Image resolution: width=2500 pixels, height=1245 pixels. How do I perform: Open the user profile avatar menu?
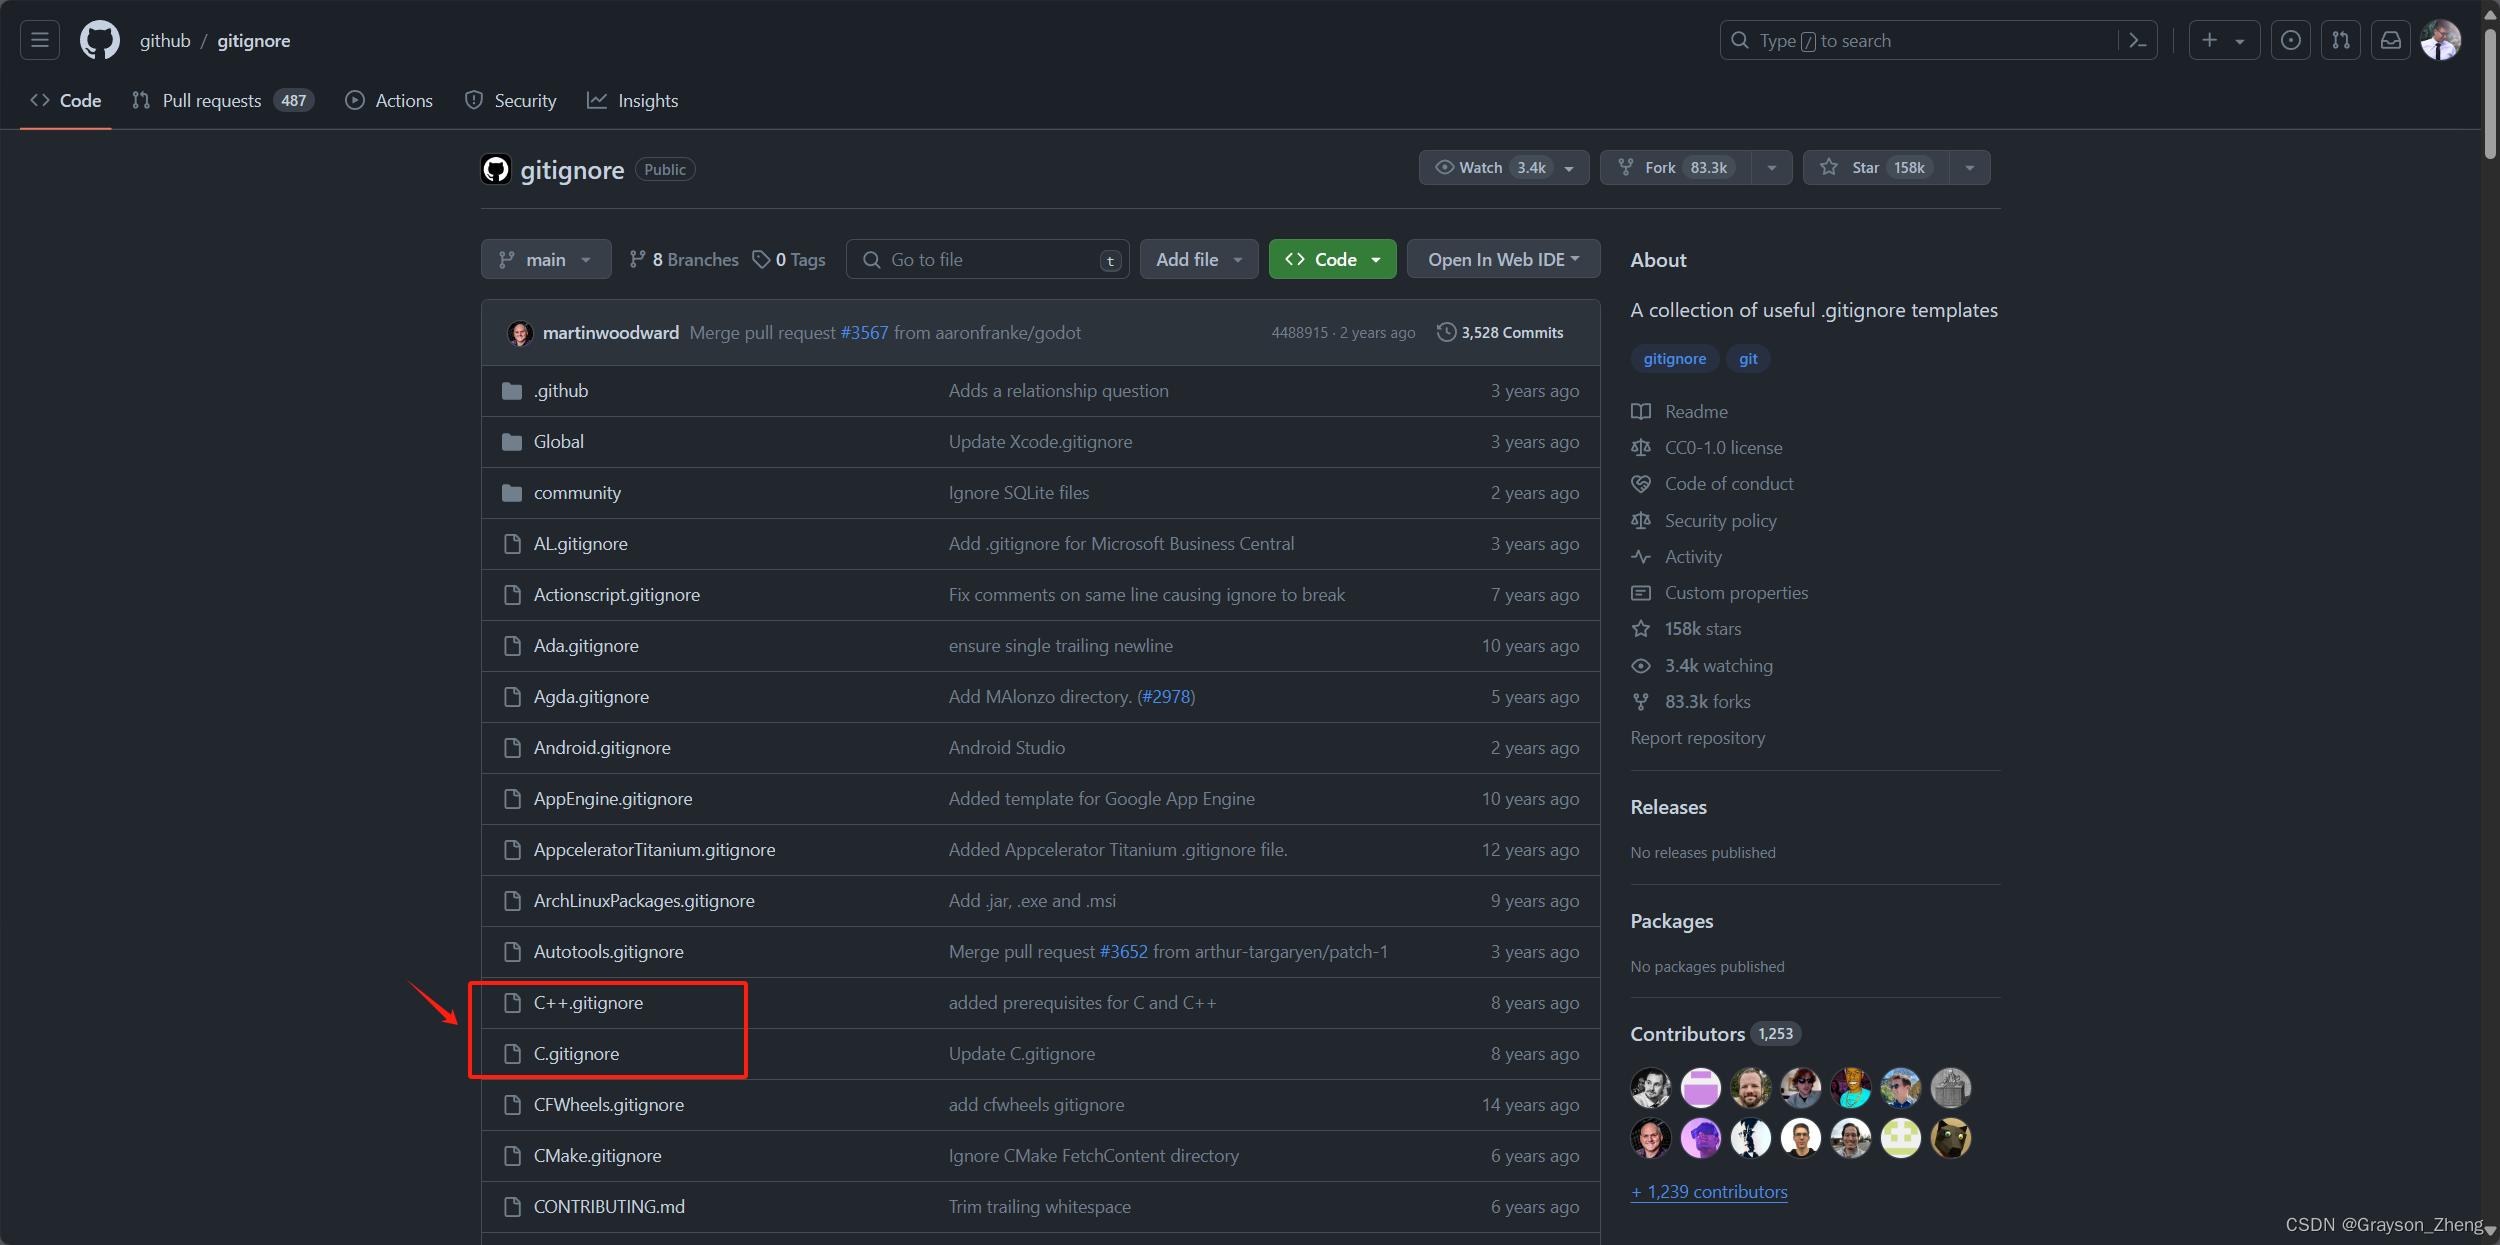2441,40
